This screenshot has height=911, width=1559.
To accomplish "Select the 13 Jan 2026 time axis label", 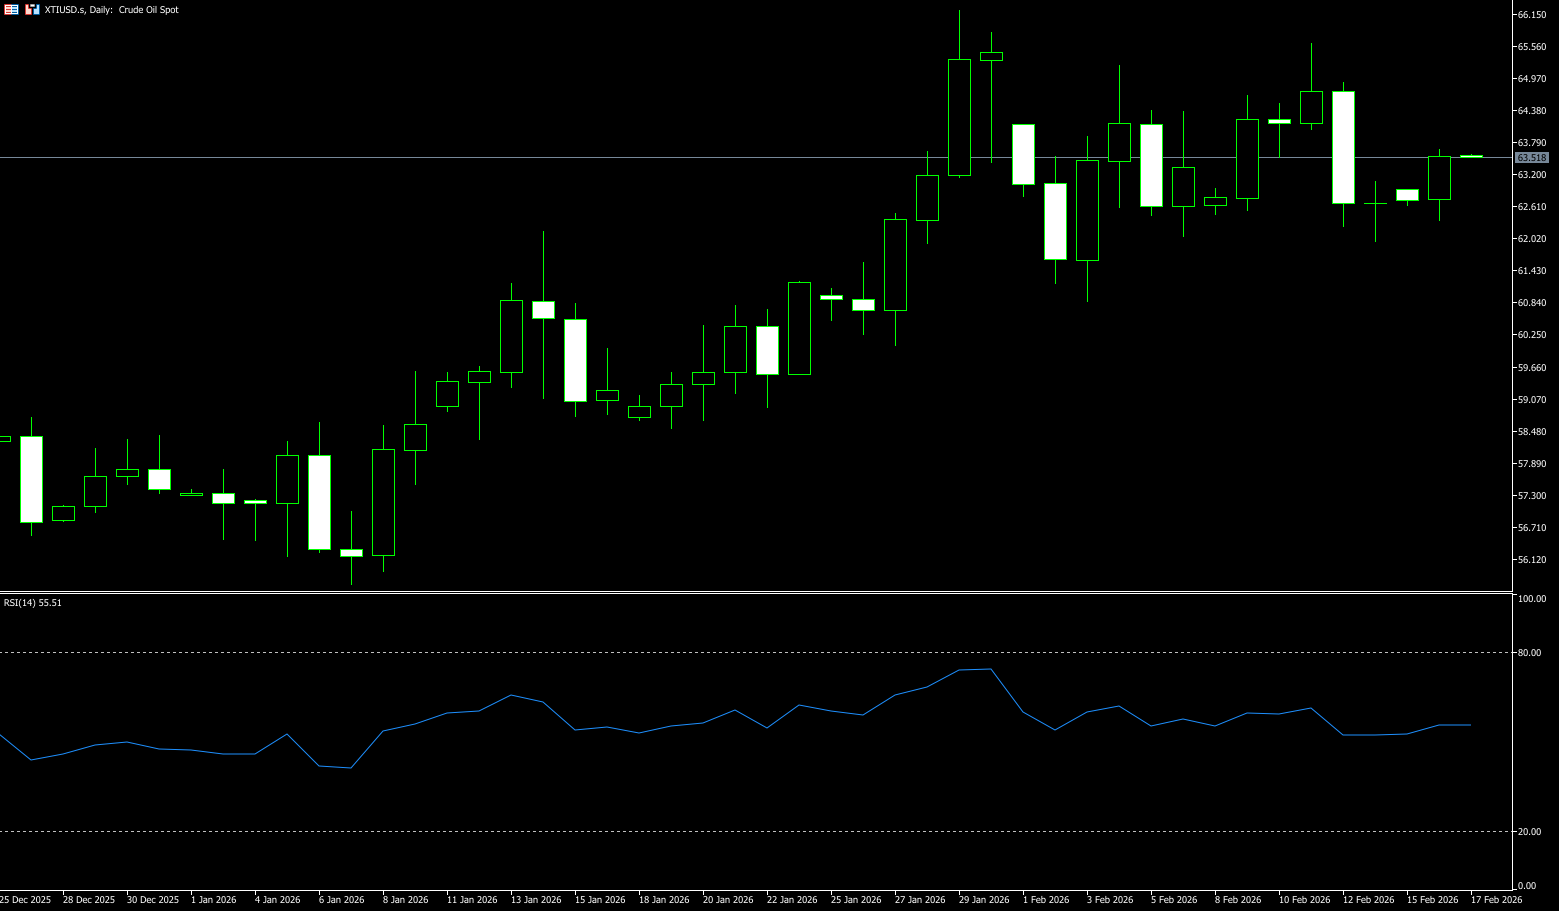I will coord(536,900).
